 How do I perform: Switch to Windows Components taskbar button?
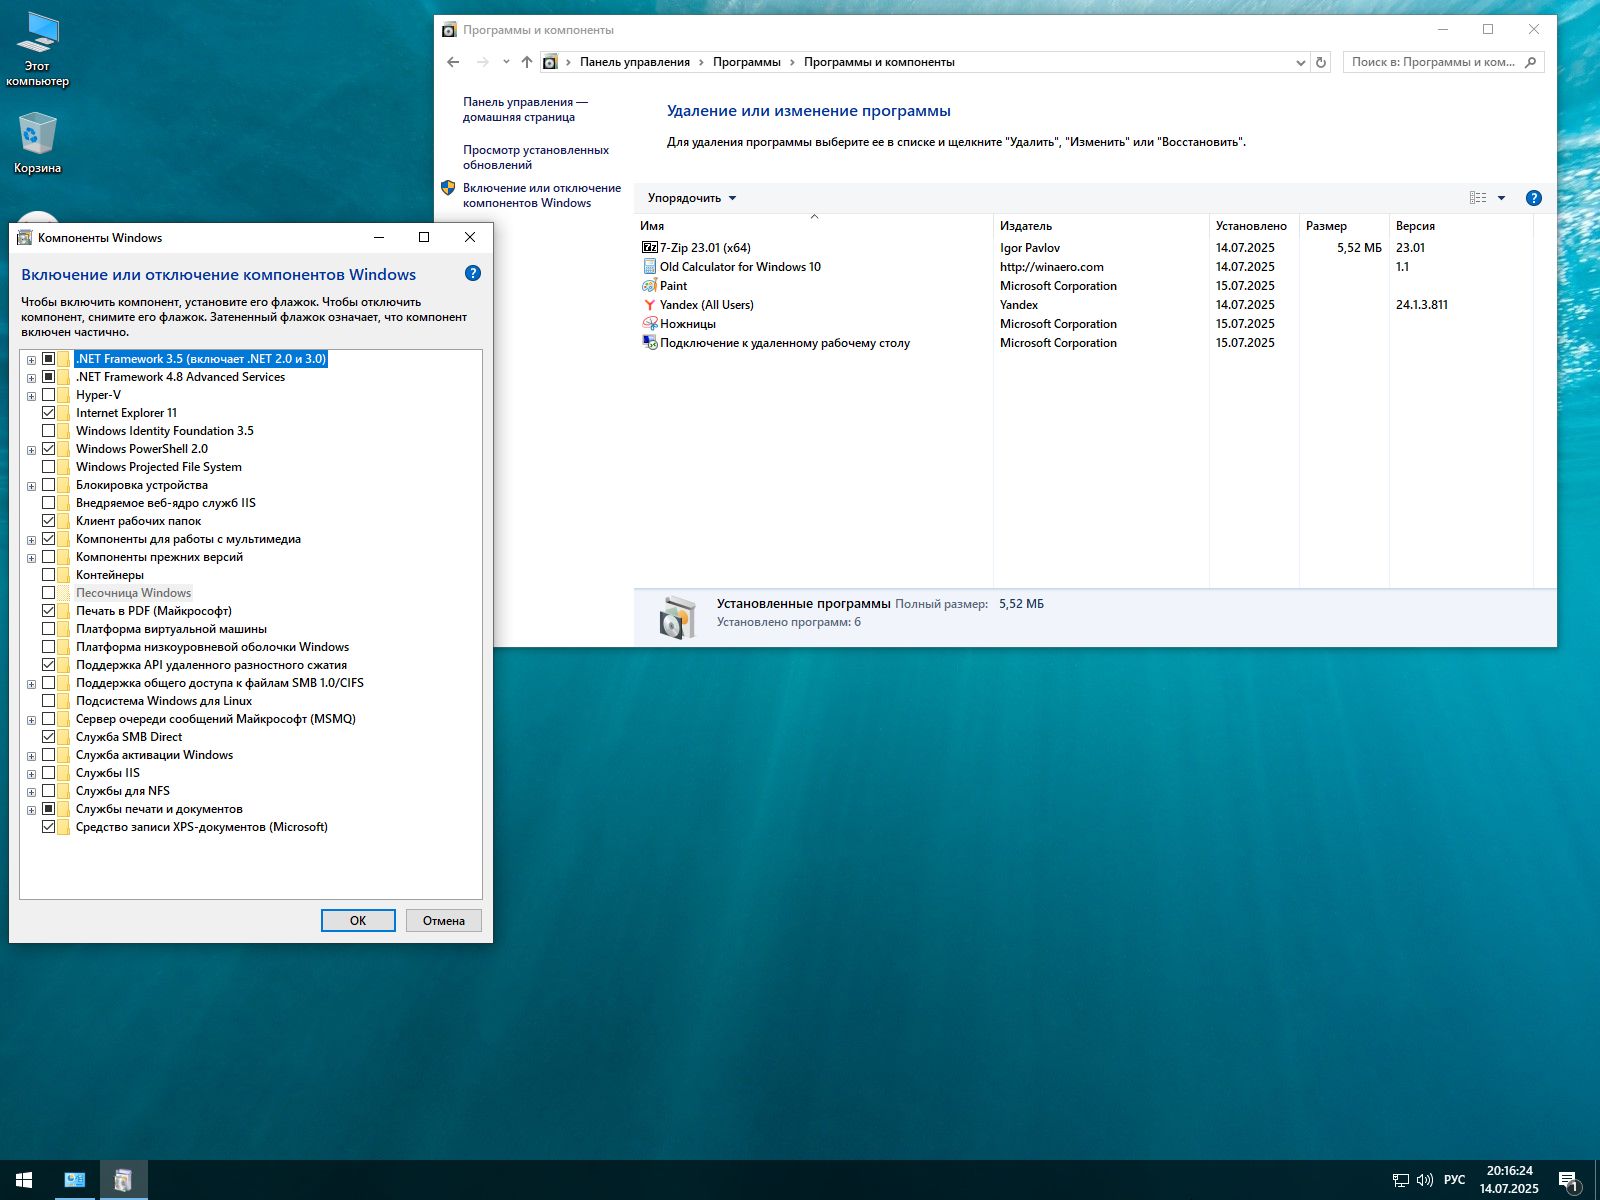pos(123,1180)
